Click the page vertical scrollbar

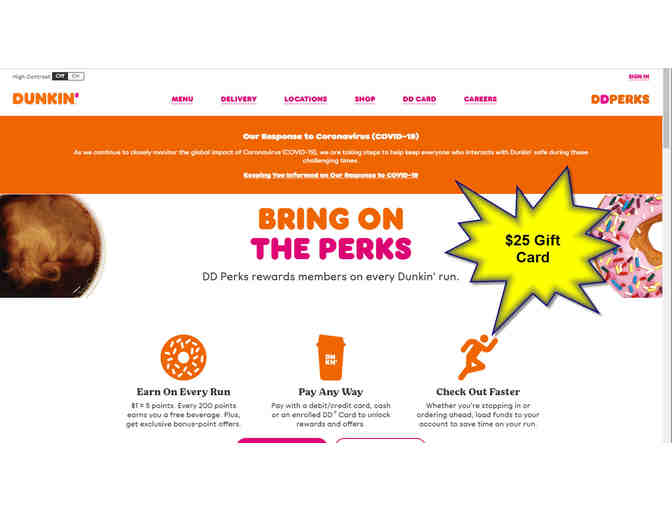tap(667, 255)
